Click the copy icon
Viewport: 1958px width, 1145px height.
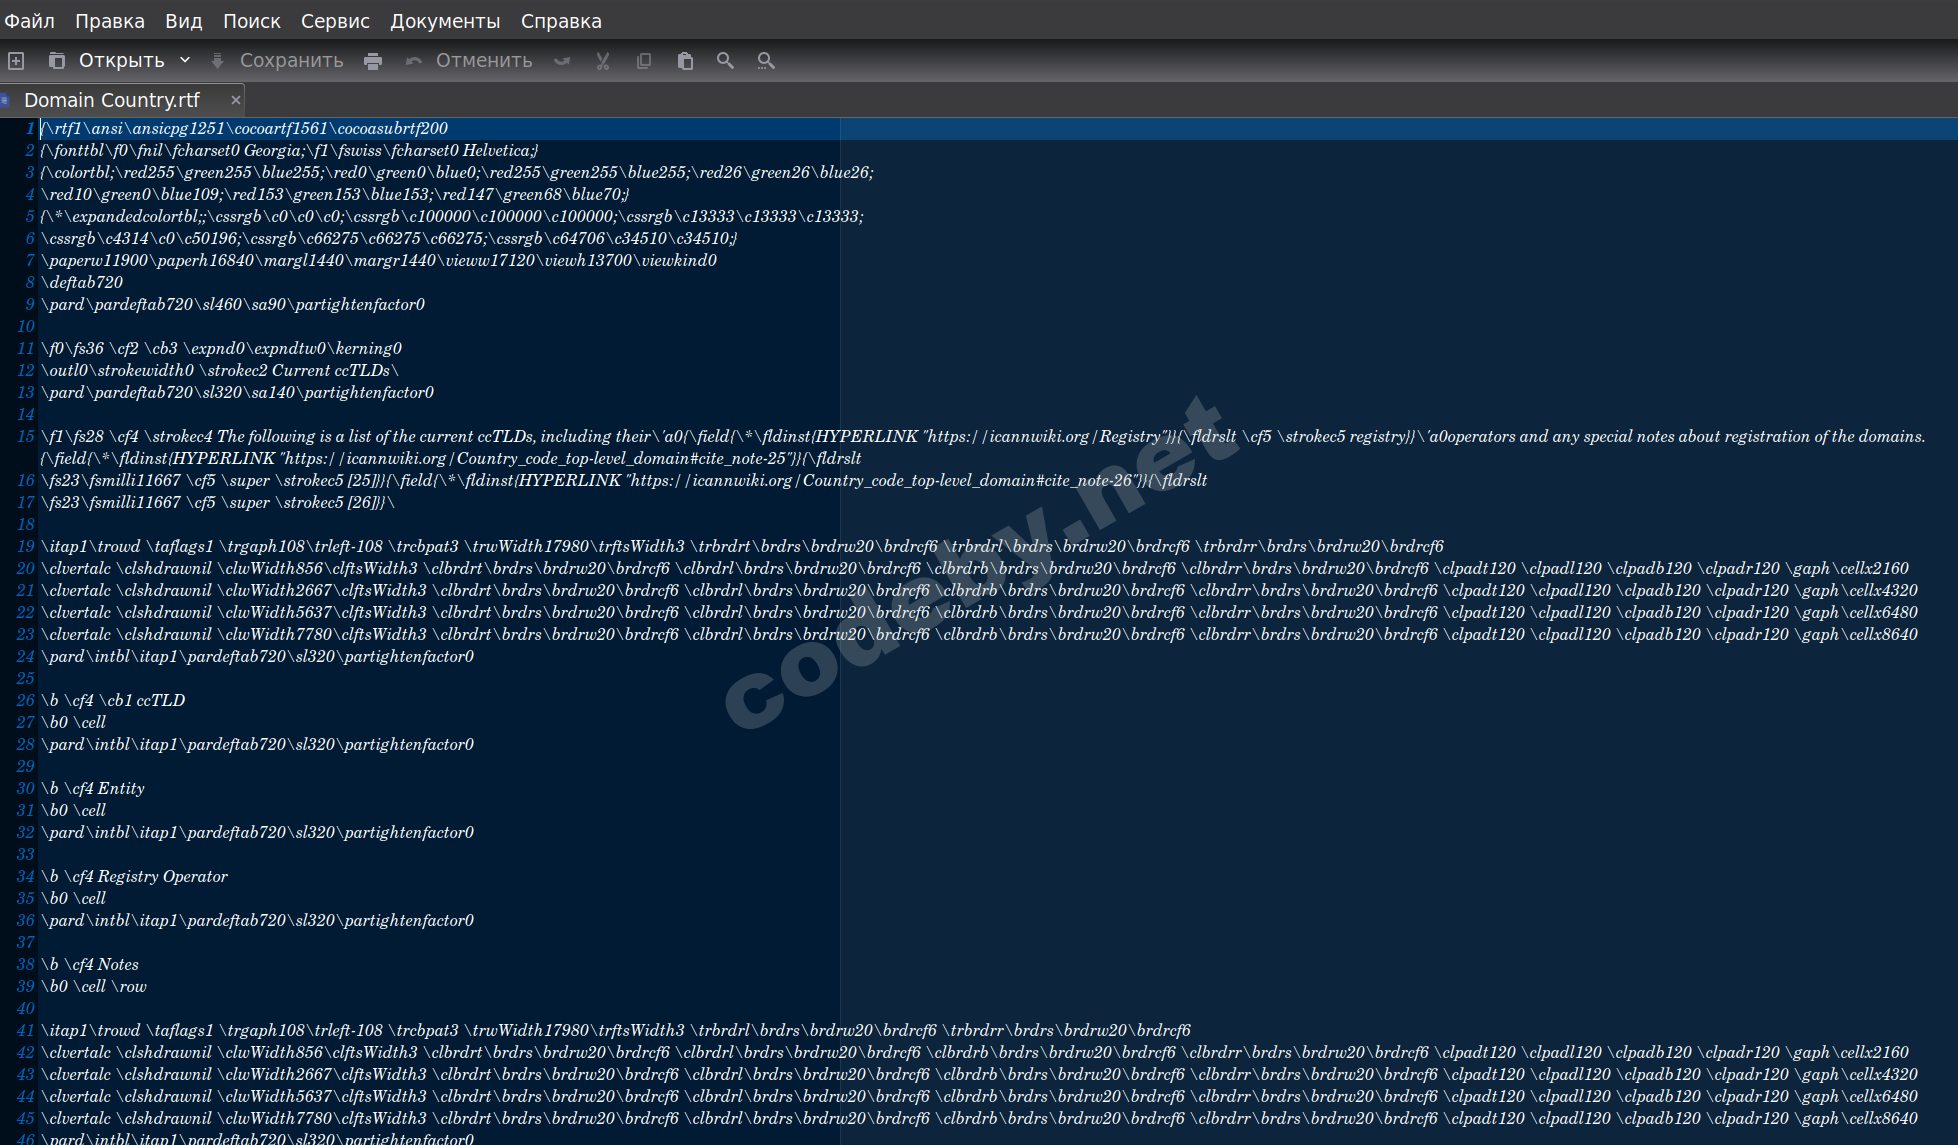[x=644, y=61]
